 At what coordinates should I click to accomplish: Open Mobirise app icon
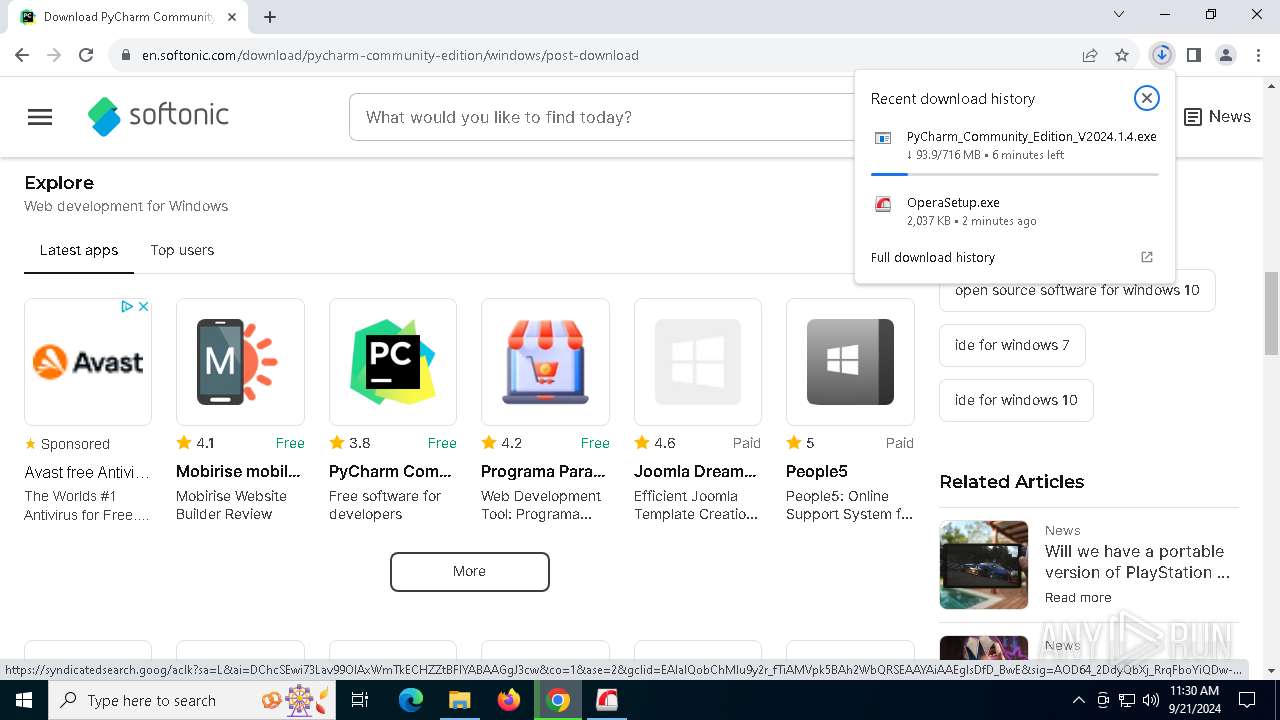240,362
